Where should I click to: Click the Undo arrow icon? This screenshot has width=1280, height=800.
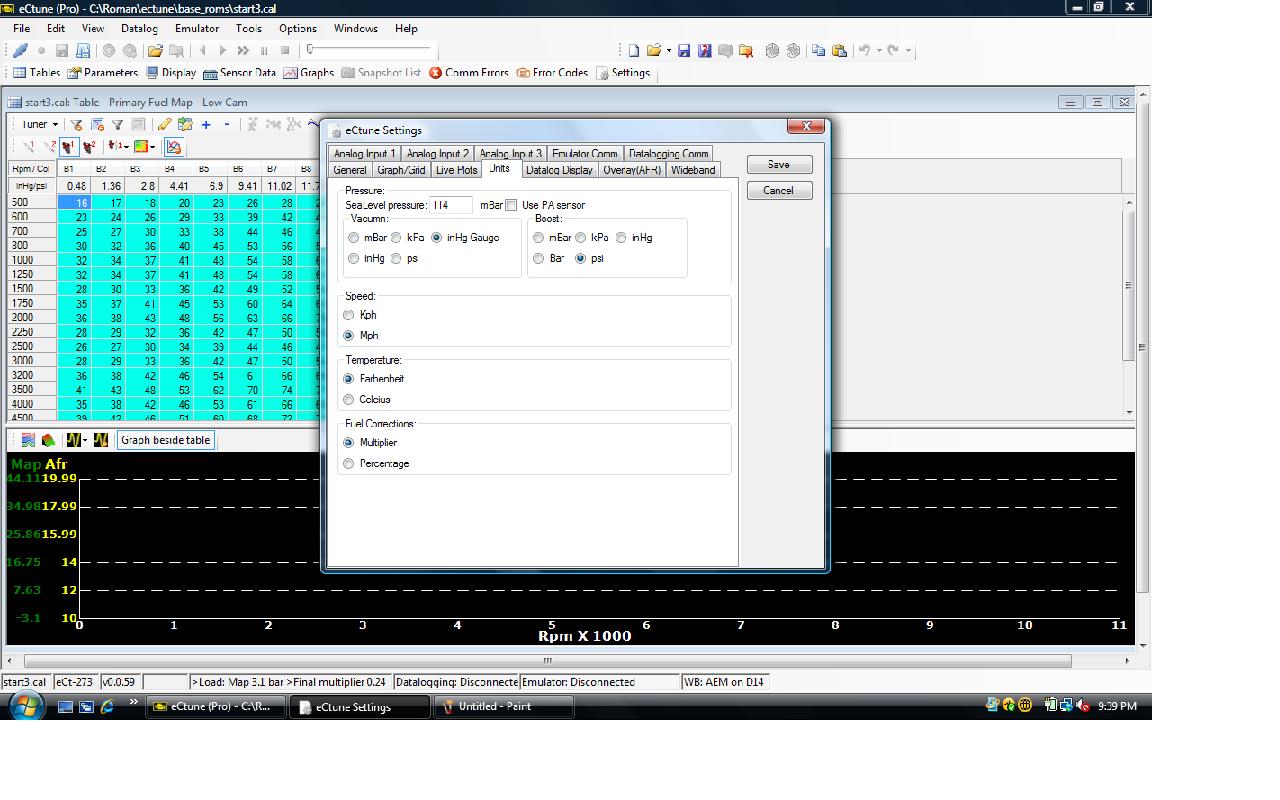[x=864, y=50]
